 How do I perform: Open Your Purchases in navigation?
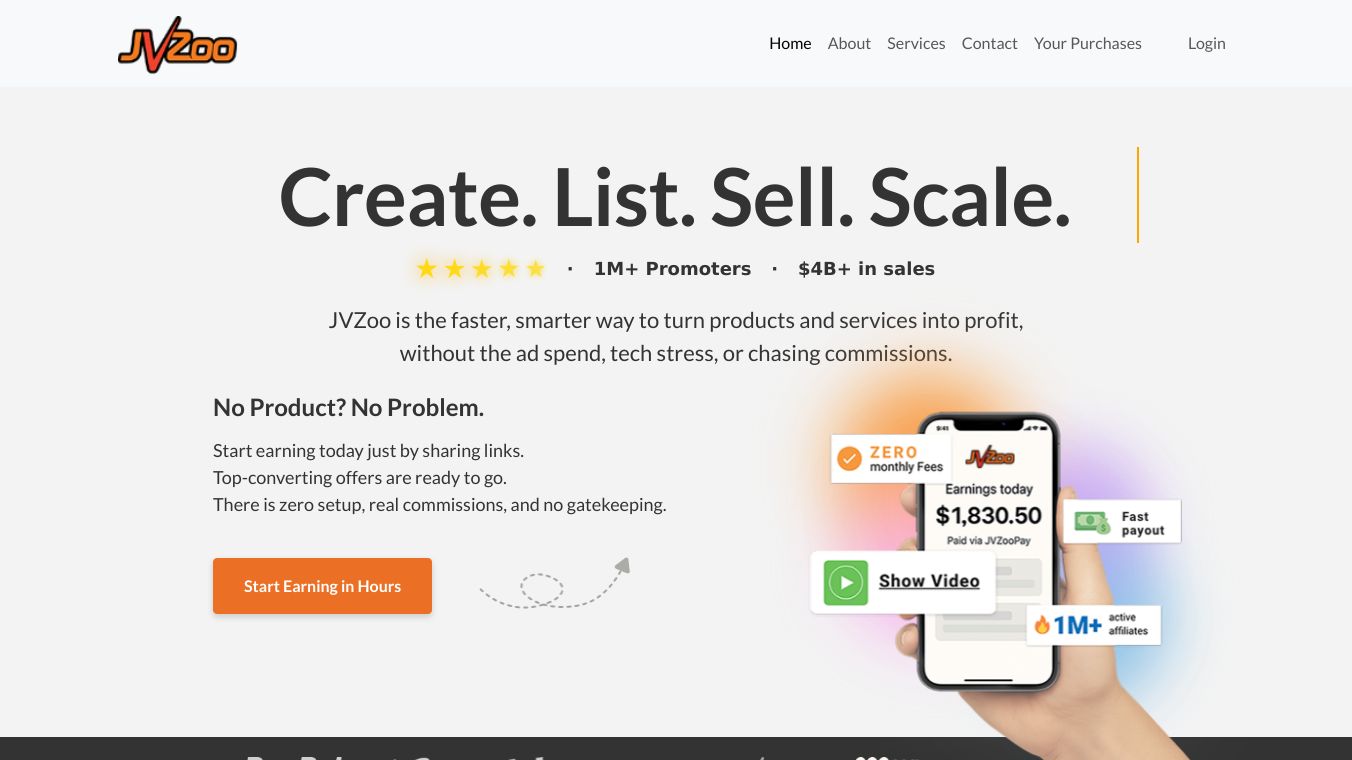pyautogui.click(x=1087, y=44)
